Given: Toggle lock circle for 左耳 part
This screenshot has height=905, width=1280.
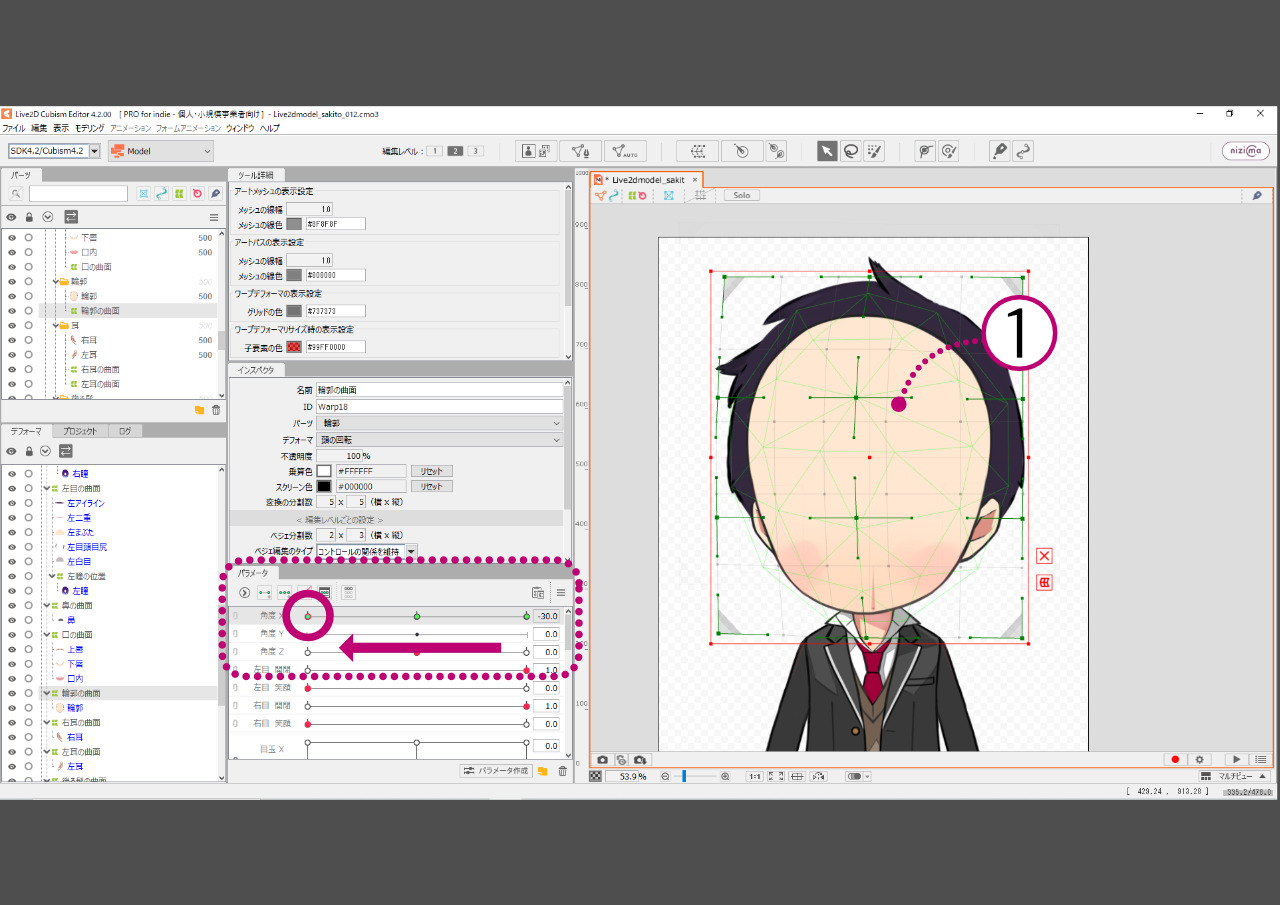Looking at the screenshot, I should tap(29, 355).
